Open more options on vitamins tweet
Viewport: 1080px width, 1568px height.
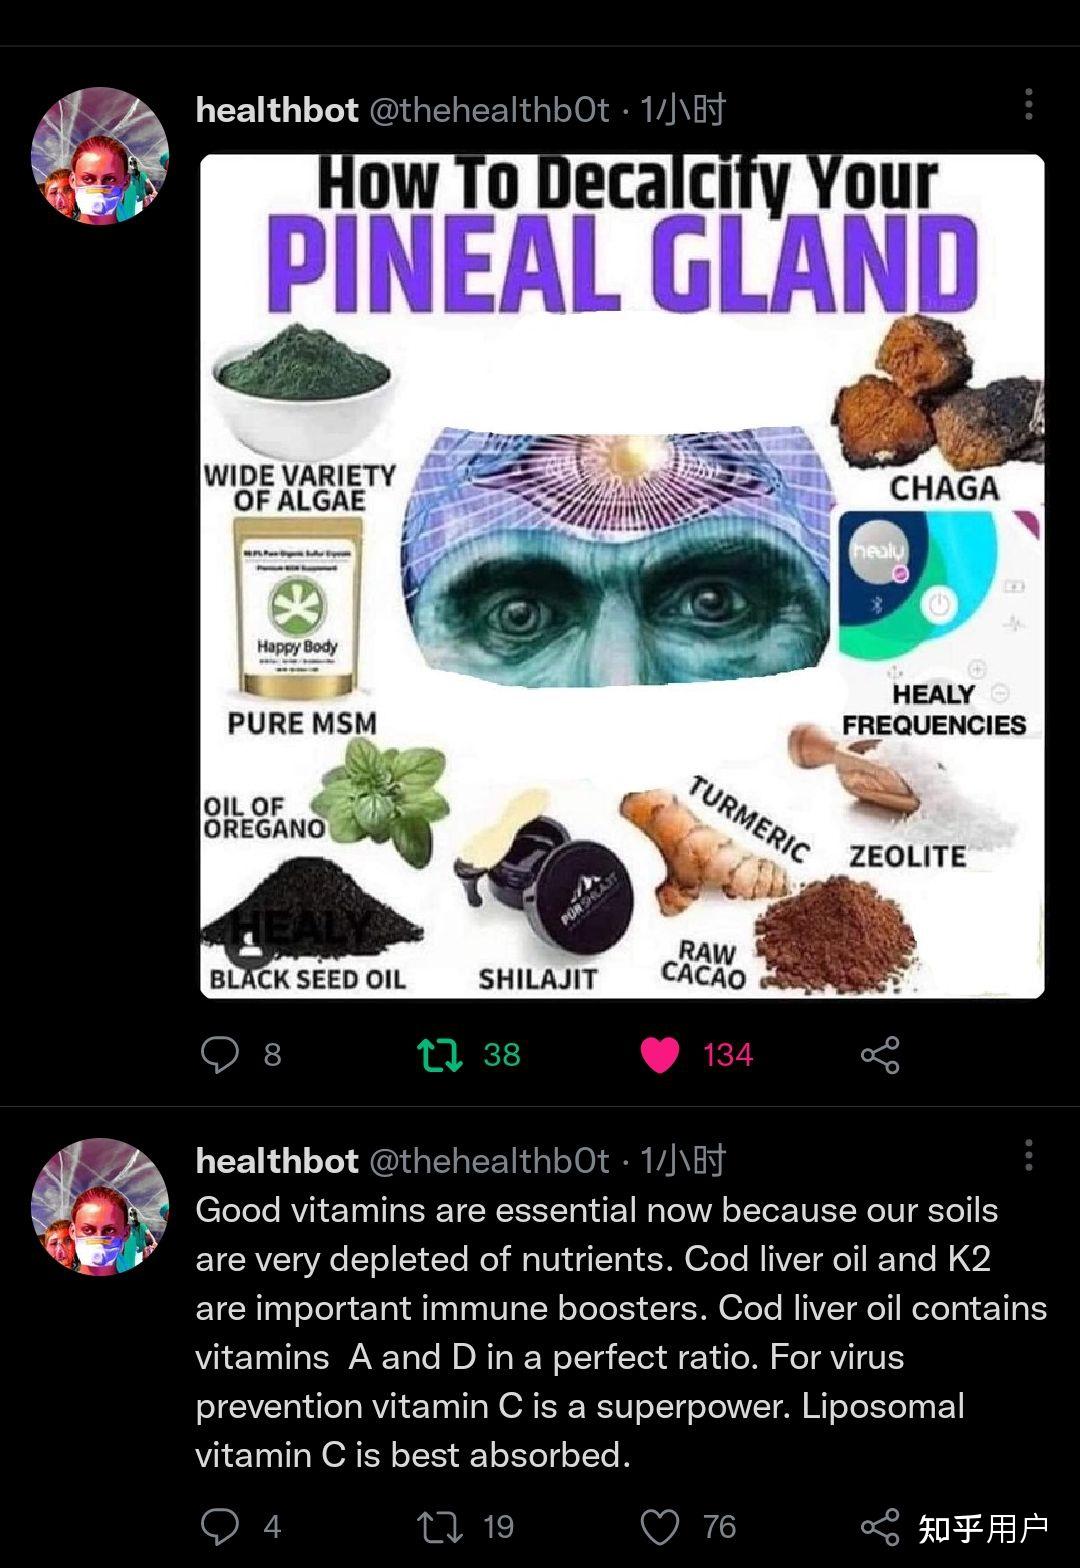pos(1029,1155)
